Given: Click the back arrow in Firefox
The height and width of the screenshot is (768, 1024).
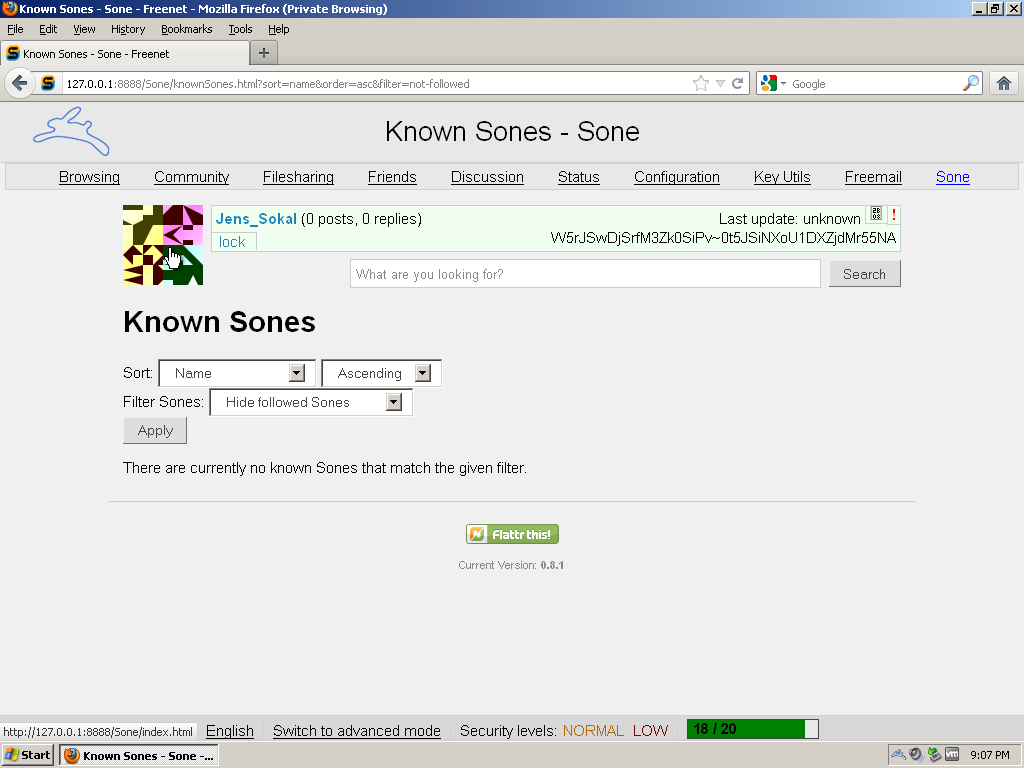Looking at the screenshot, I should [x=20, y=84].
